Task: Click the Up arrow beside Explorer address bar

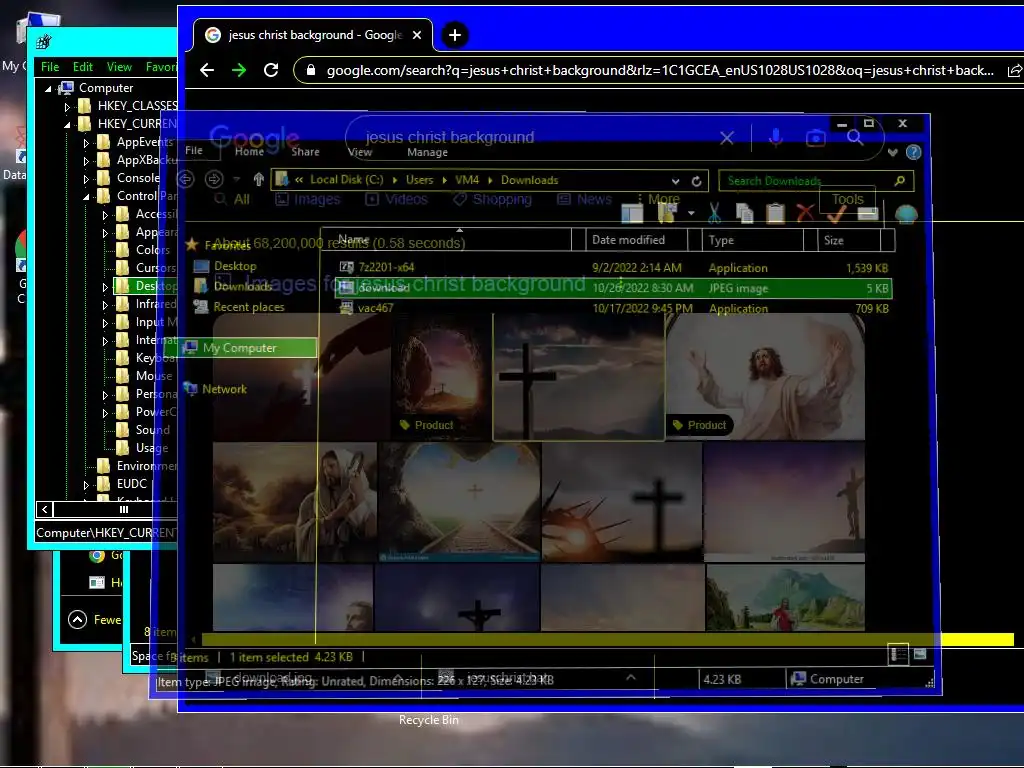Action: pos(259,179)
